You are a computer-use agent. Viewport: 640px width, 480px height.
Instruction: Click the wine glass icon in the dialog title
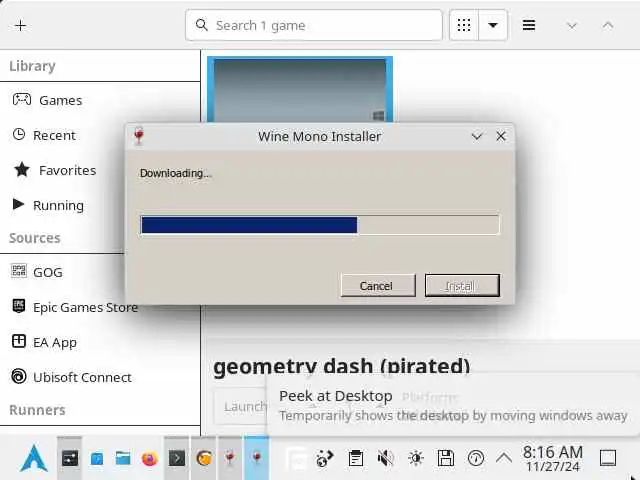pos(139,136)
